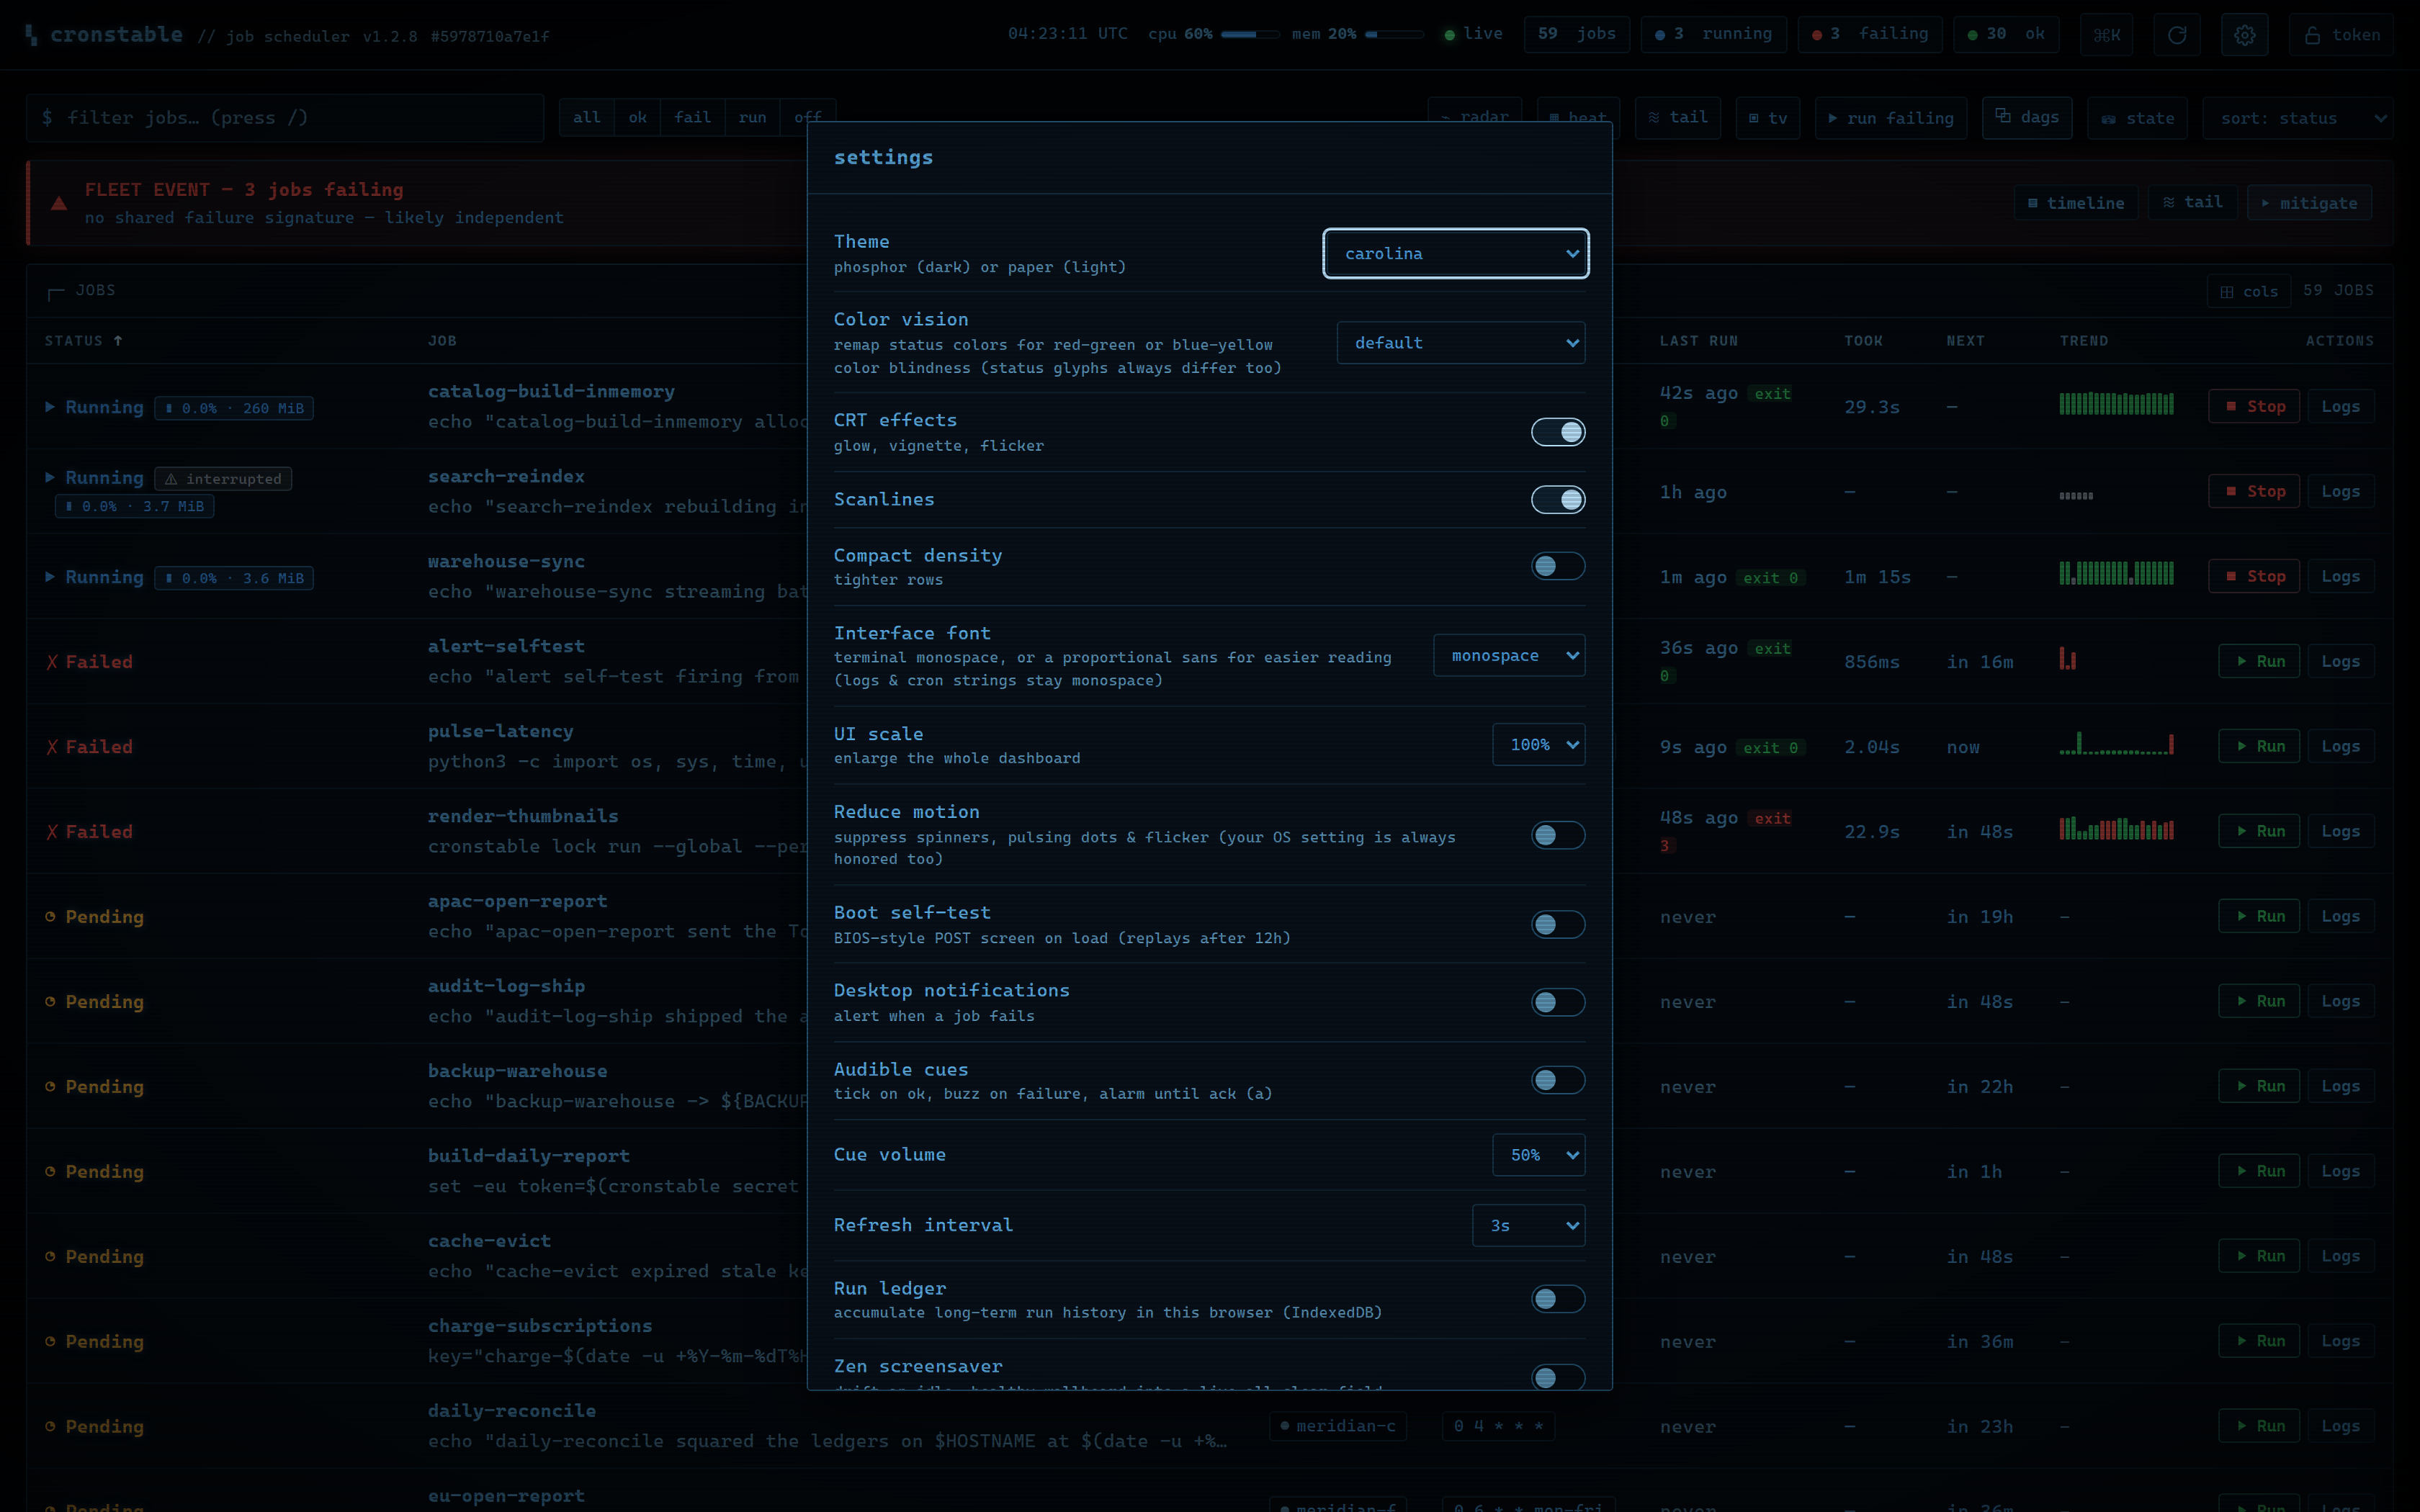Click run failing play button
This screenshot has width=2420, height=1512.
1890,118
